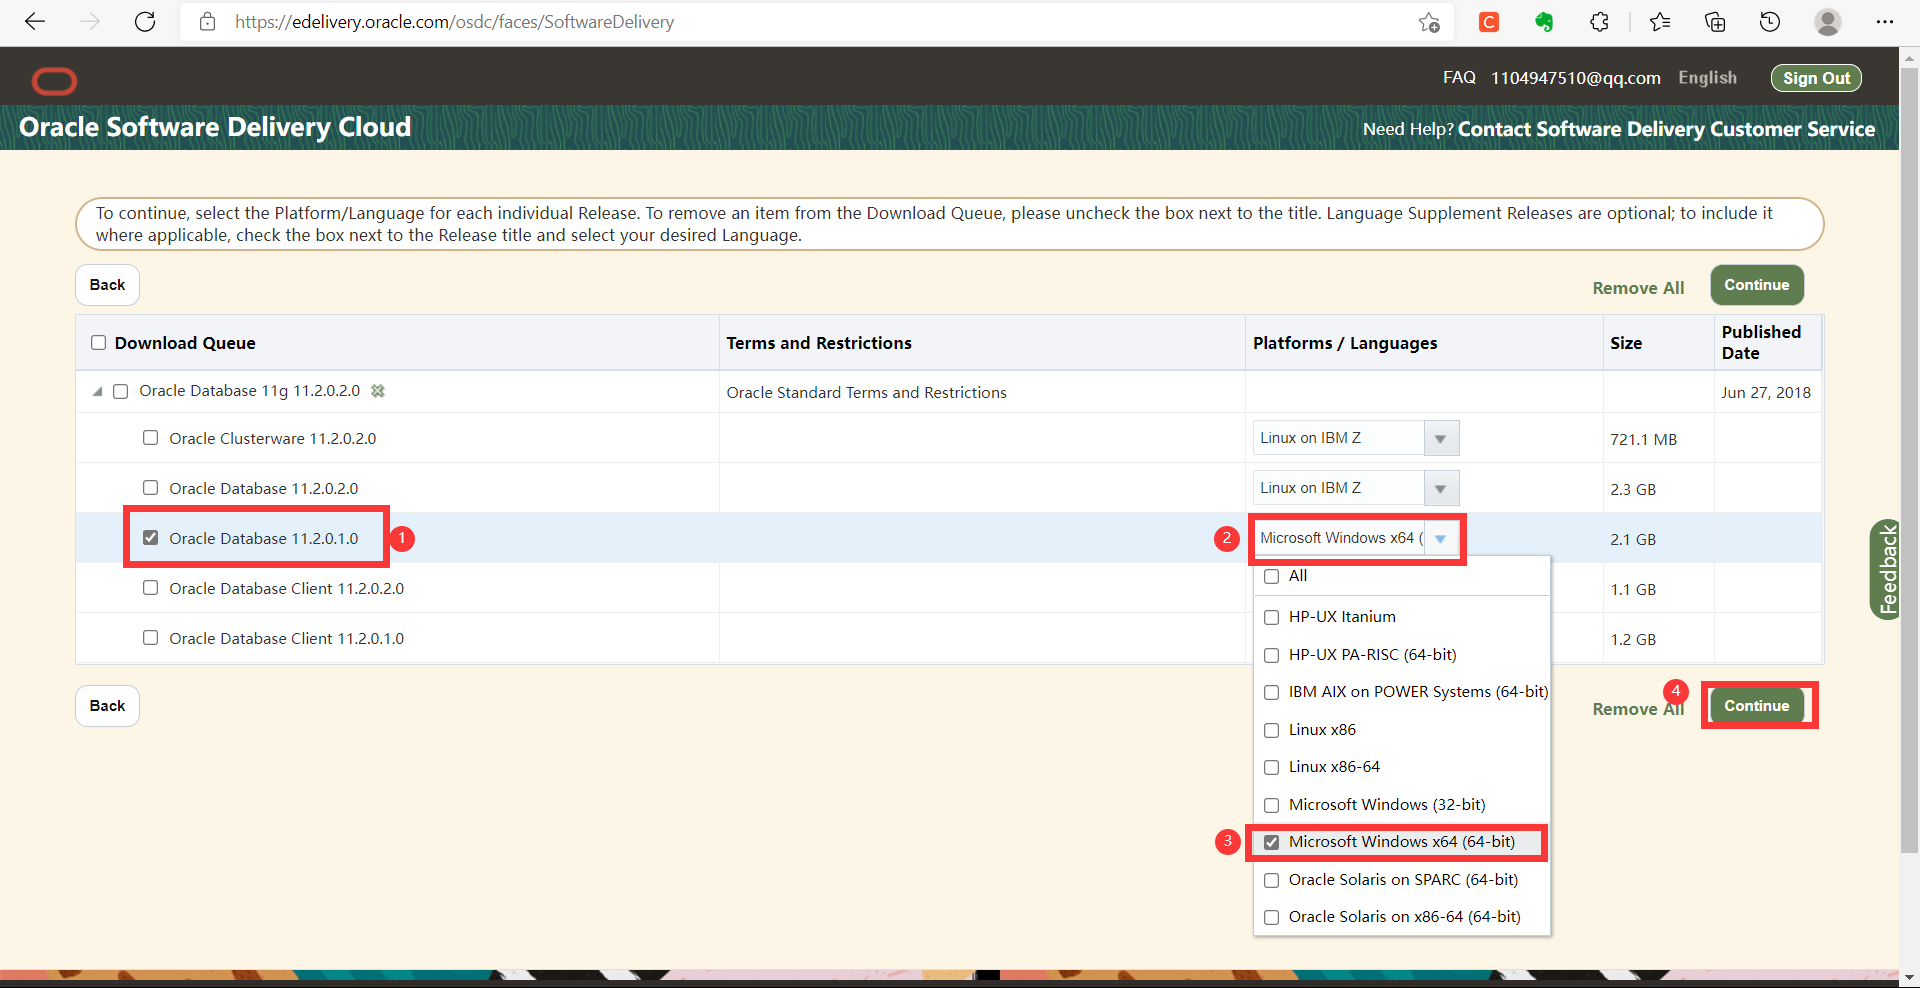Open platform dropdown for Oracle Clusterware row
Viewport: 1920px width, 988px height.
point(1440,438)
